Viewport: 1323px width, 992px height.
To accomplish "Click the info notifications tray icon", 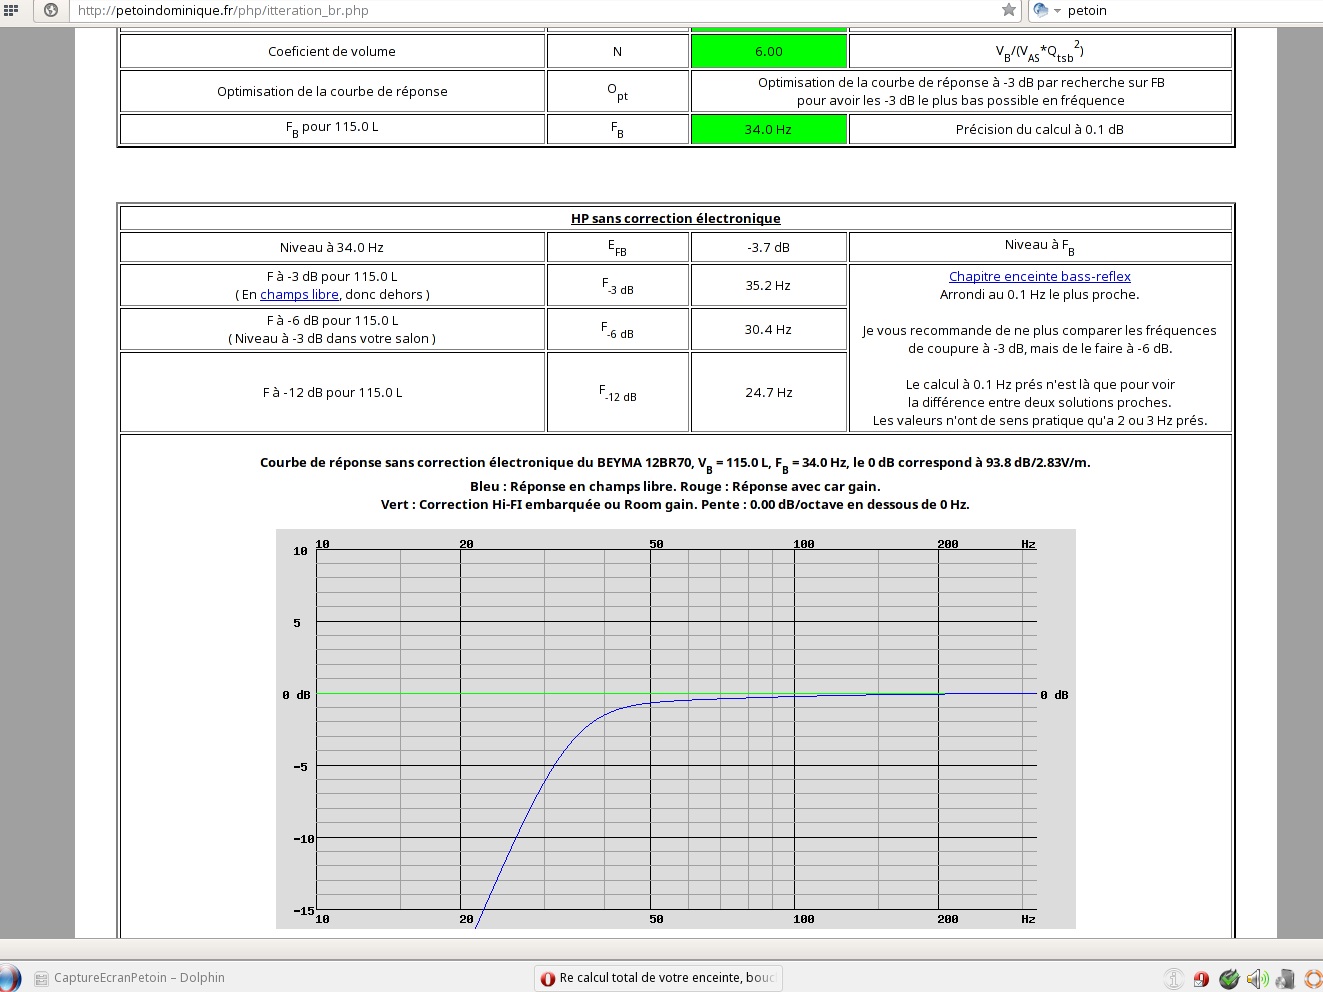I will click(x=1174, y=979).
